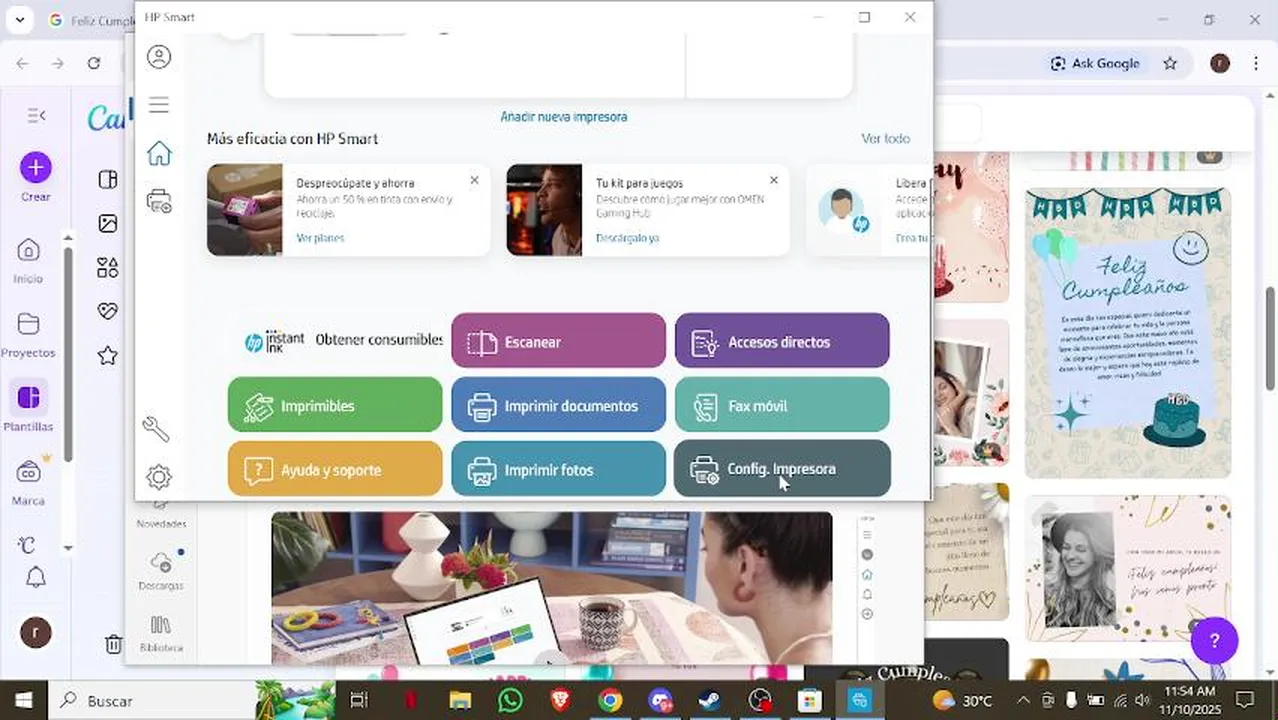Open Ayuda y soporte tile
Viewport: 1278px width, 720px height.
coord(335,469)
